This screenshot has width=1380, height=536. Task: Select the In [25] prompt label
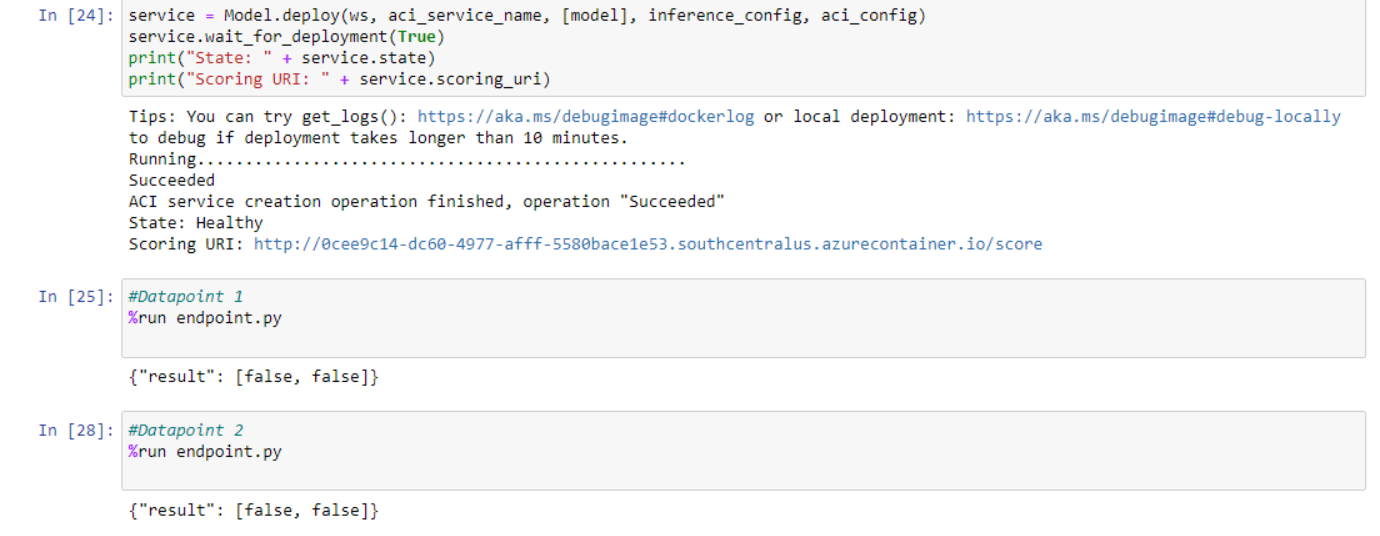click(75, 296)
